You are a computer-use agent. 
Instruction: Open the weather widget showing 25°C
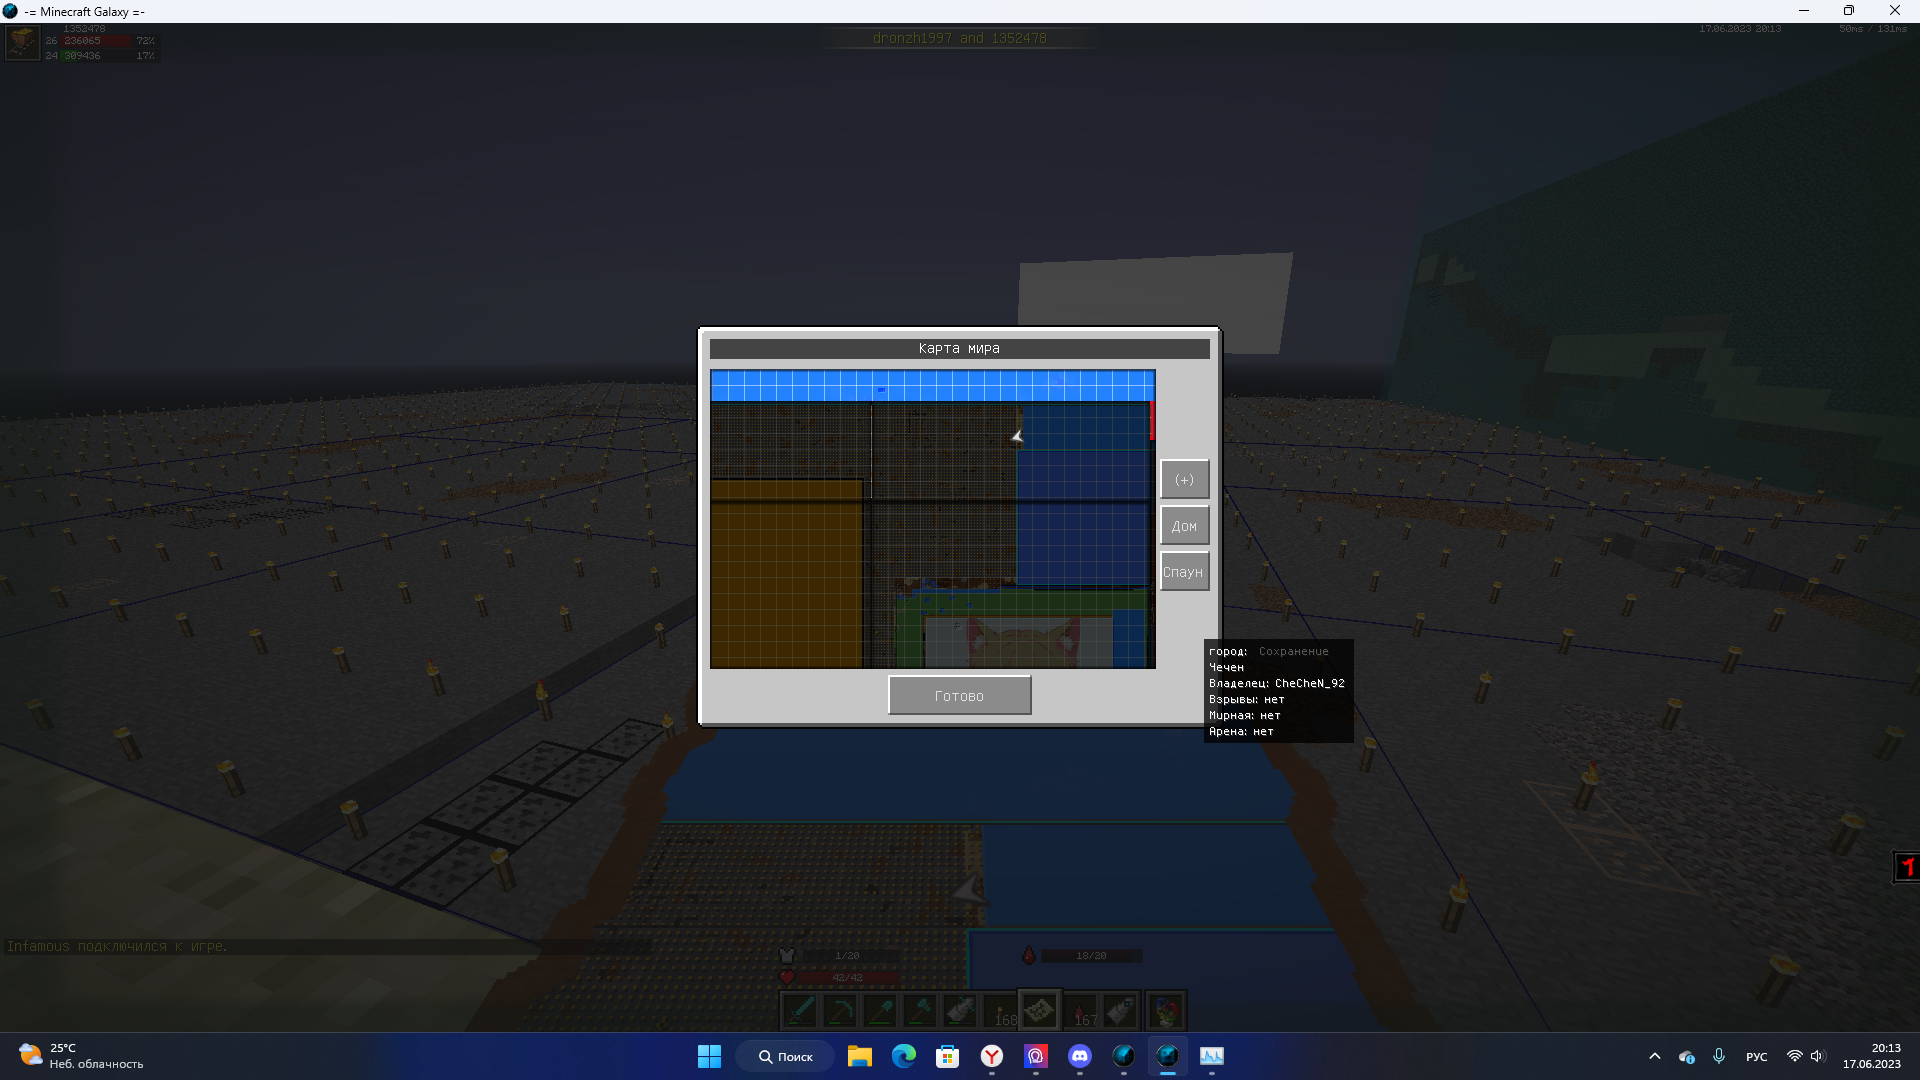(80, 1056)
